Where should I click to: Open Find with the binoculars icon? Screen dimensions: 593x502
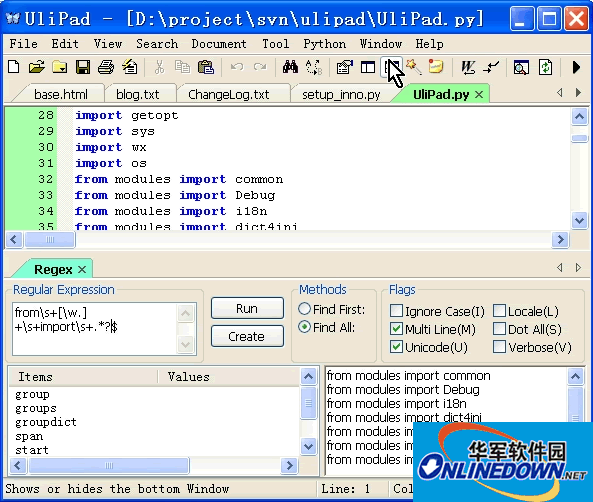pyautogui.click(x=290, y=67)
